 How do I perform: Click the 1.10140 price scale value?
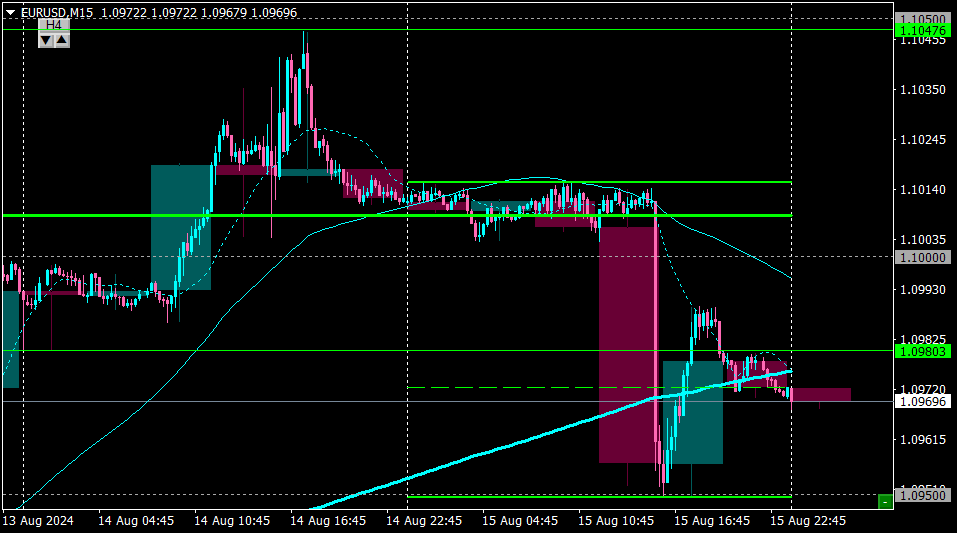point(923,190)
